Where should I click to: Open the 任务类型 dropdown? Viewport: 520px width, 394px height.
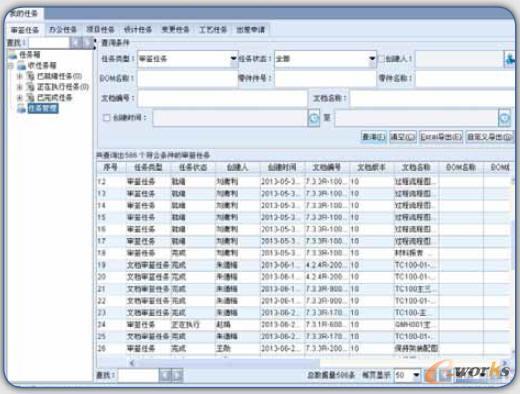coord(234,59)
